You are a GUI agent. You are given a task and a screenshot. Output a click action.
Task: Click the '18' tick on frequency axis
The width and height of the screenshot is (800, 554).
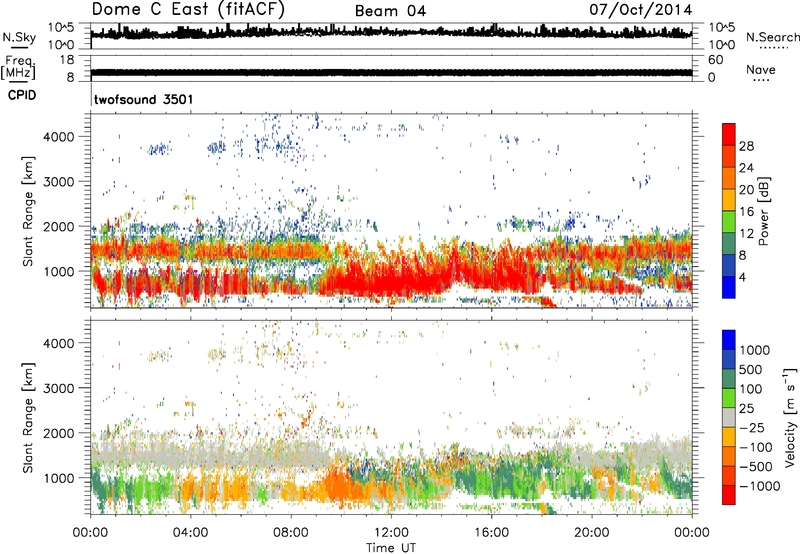(x=67, y=60)
